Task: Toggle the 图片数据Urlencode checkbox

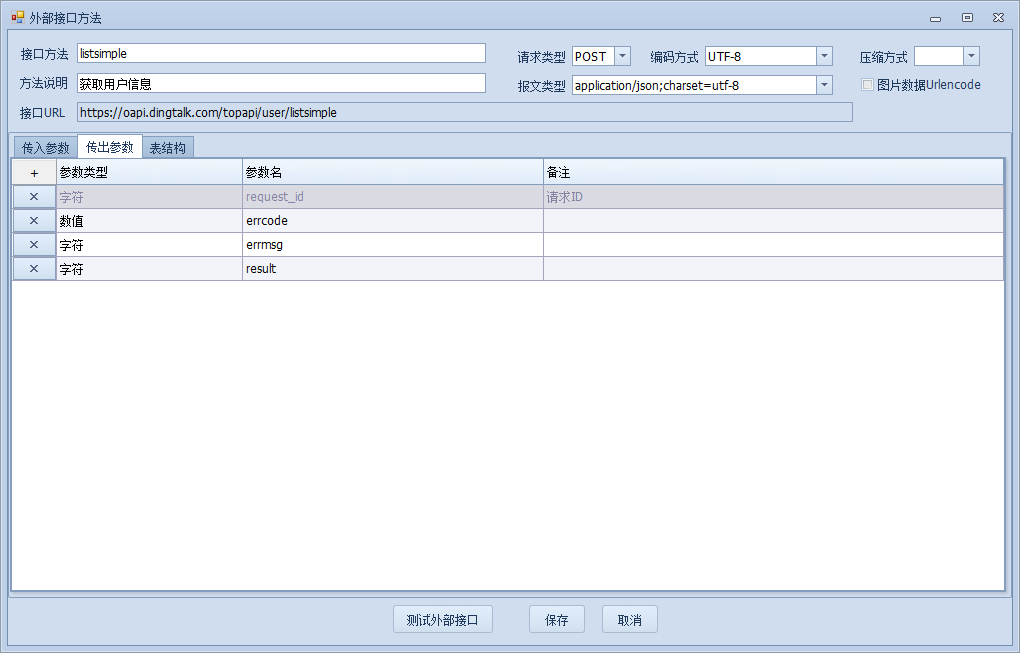Action: tap(868, 85)
